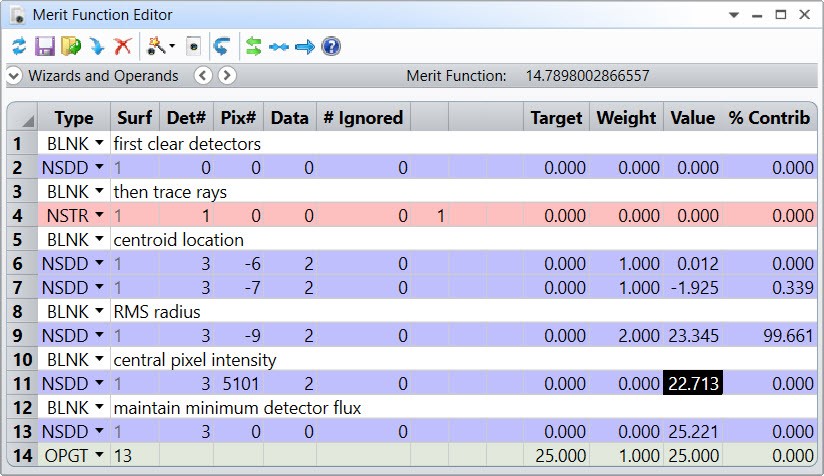Click comment 'RMS radius'
The height and width of the screenshot is (476, 824).
click(x=157, y=312)
